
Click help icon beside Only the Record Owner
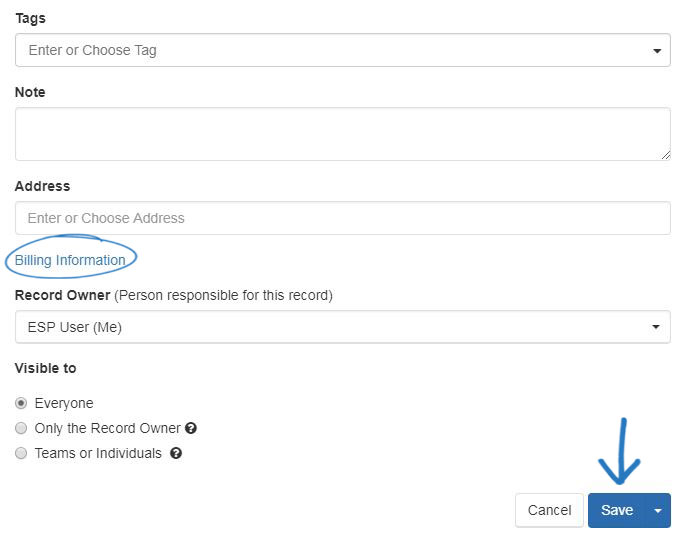tap(191, 428)
